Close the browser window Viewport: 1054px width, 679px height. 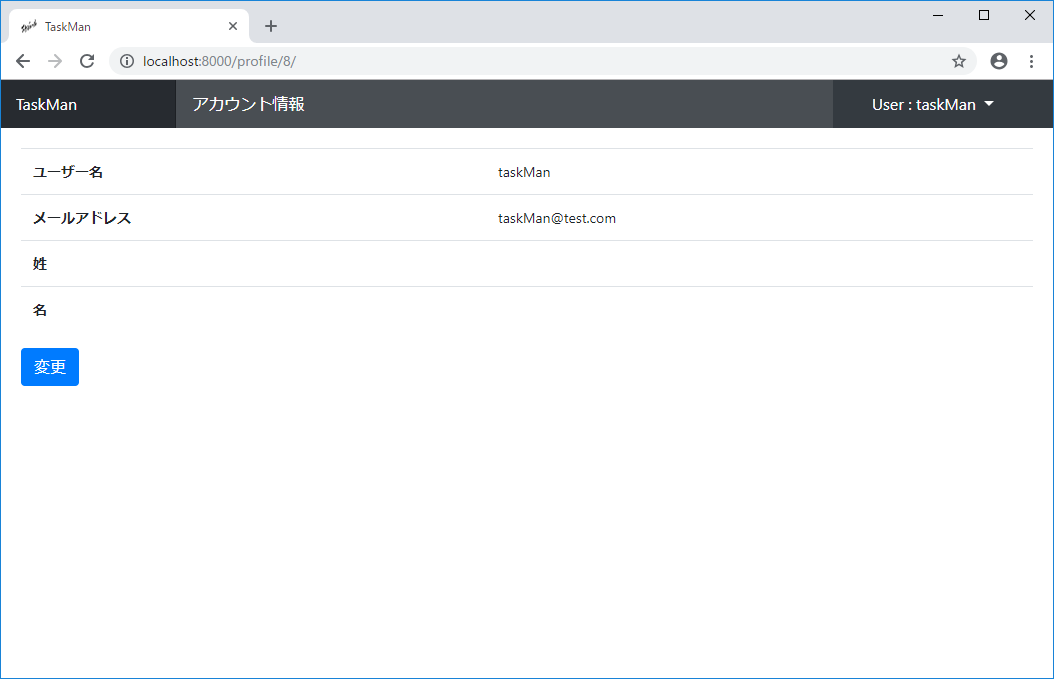(x=1029, y=15)
